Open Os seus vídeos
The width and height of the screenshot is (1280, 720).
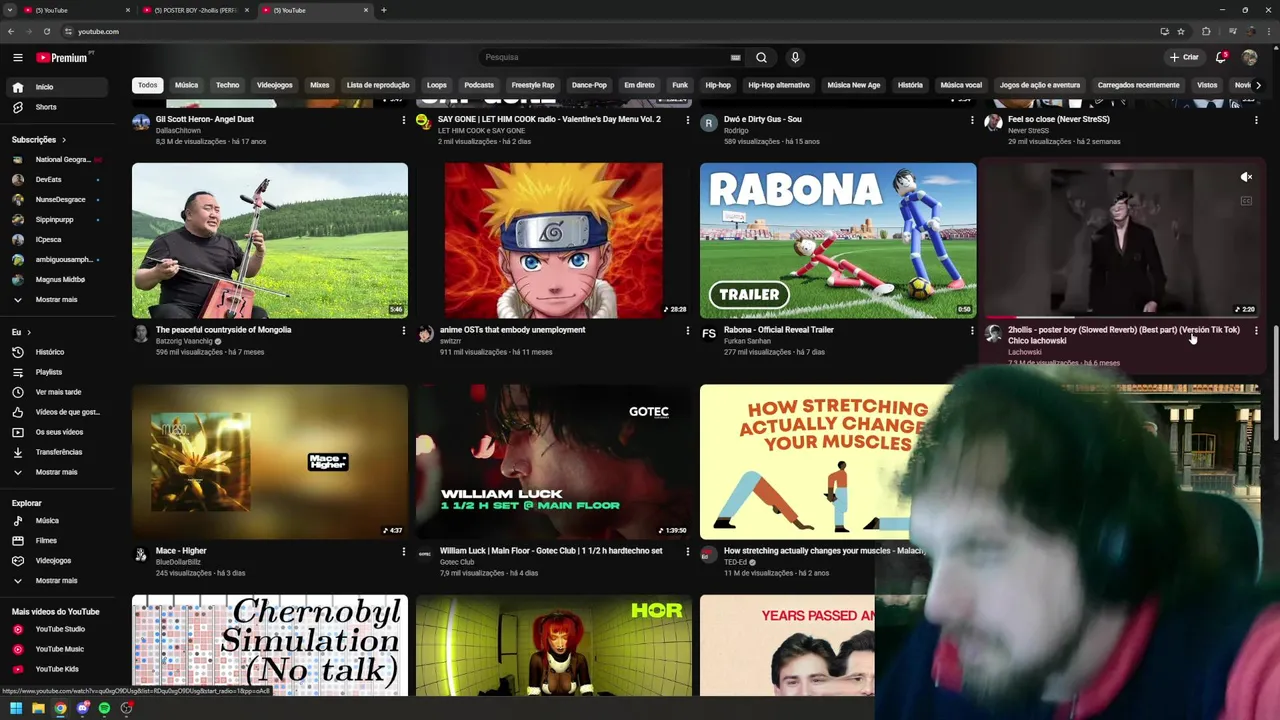(x=58, y=432)
